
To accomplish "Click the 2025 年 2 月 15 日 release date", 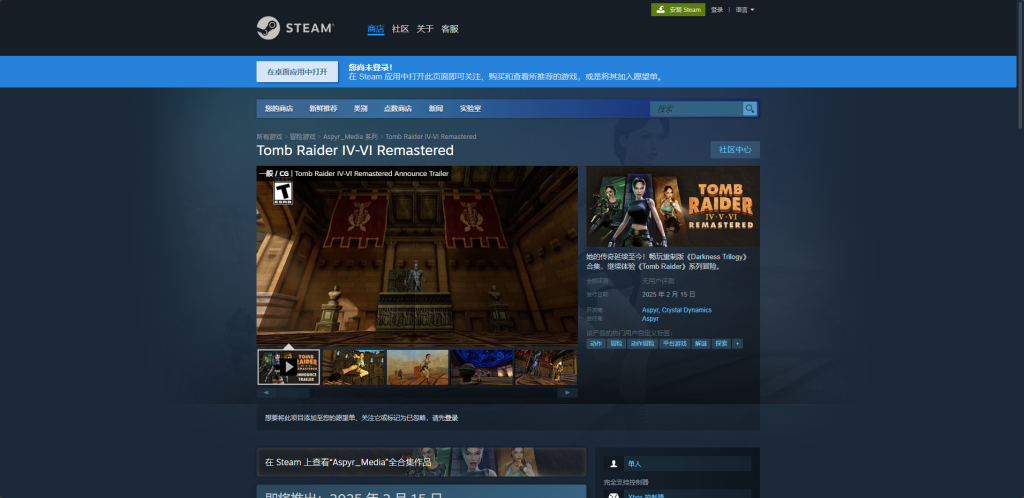I will point(669,294).
